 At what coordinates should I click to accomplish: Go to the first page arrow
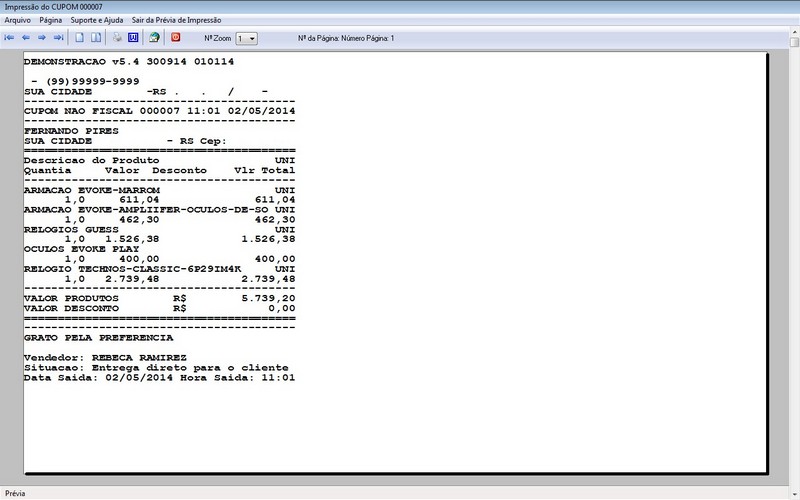point(9,38)
